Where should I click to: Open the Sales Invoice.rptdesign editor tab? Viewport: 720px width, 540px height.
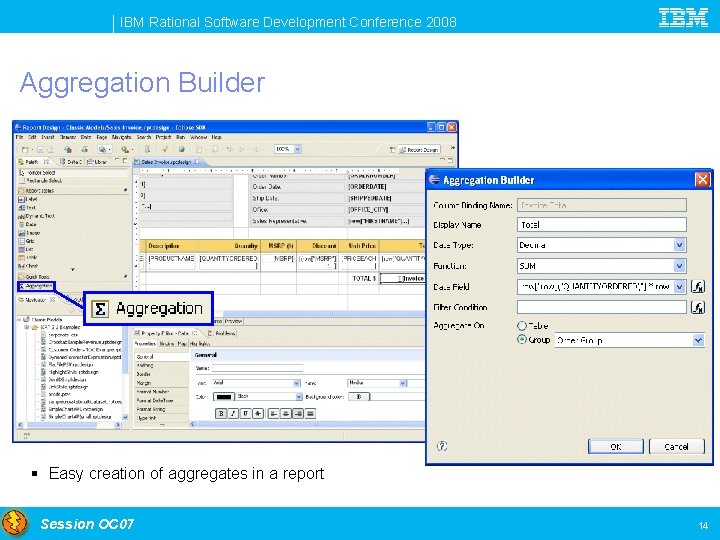coord(166,162)
